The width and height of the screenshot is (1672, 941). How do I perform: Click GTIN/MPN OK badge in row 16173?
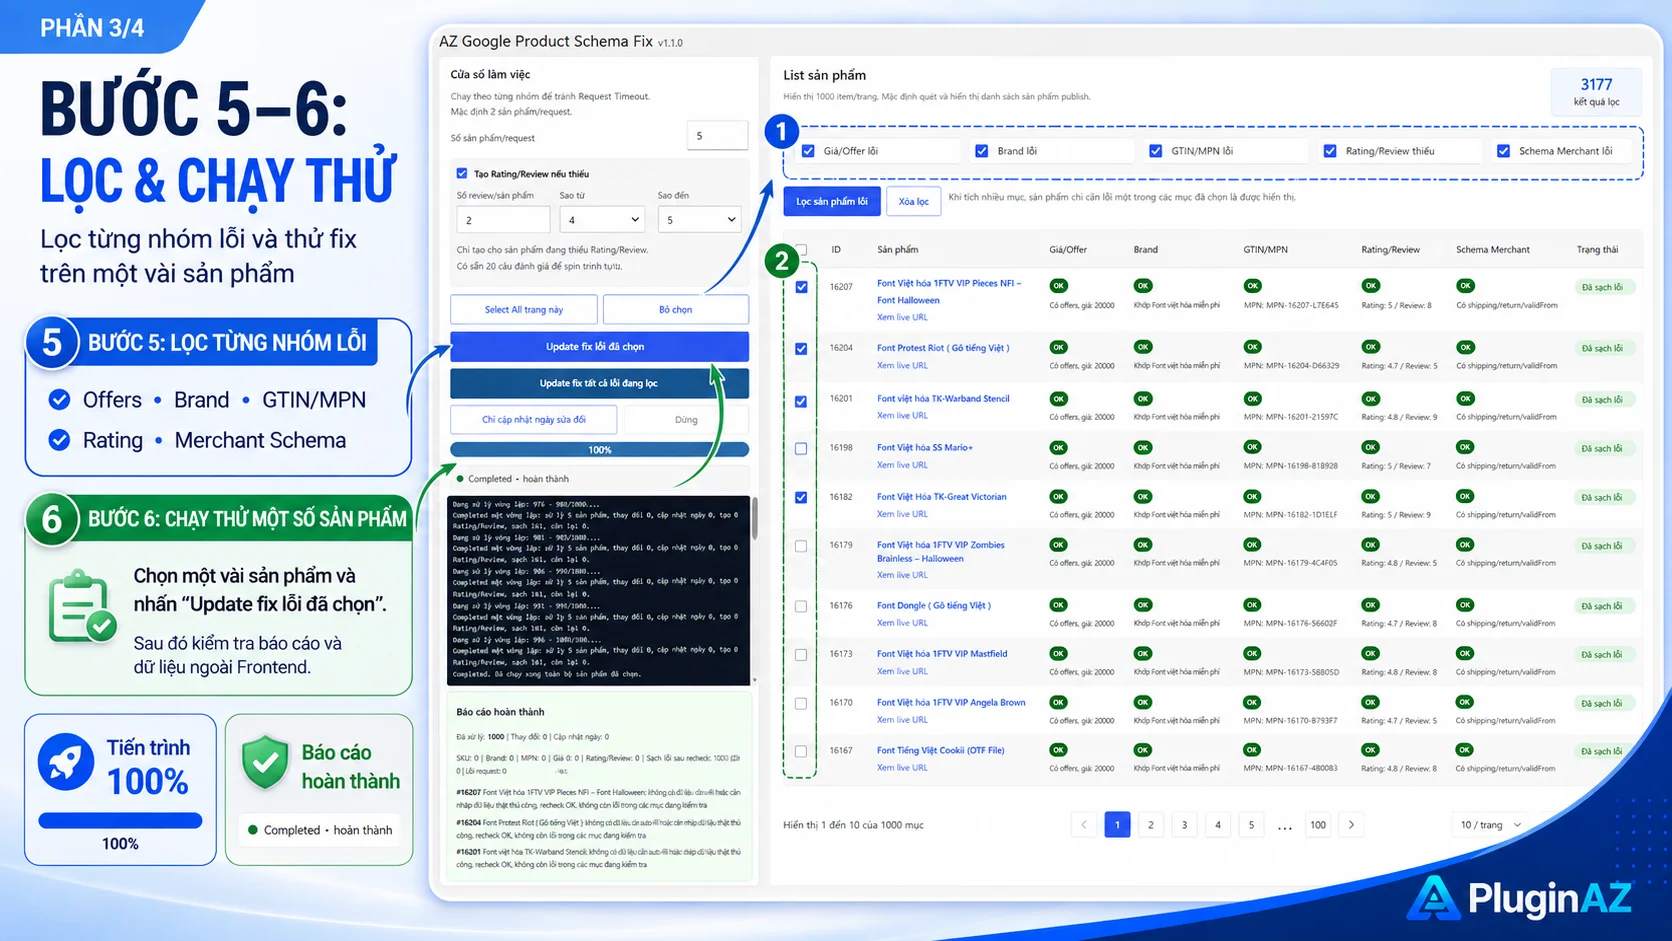[x=1252, y=653]
